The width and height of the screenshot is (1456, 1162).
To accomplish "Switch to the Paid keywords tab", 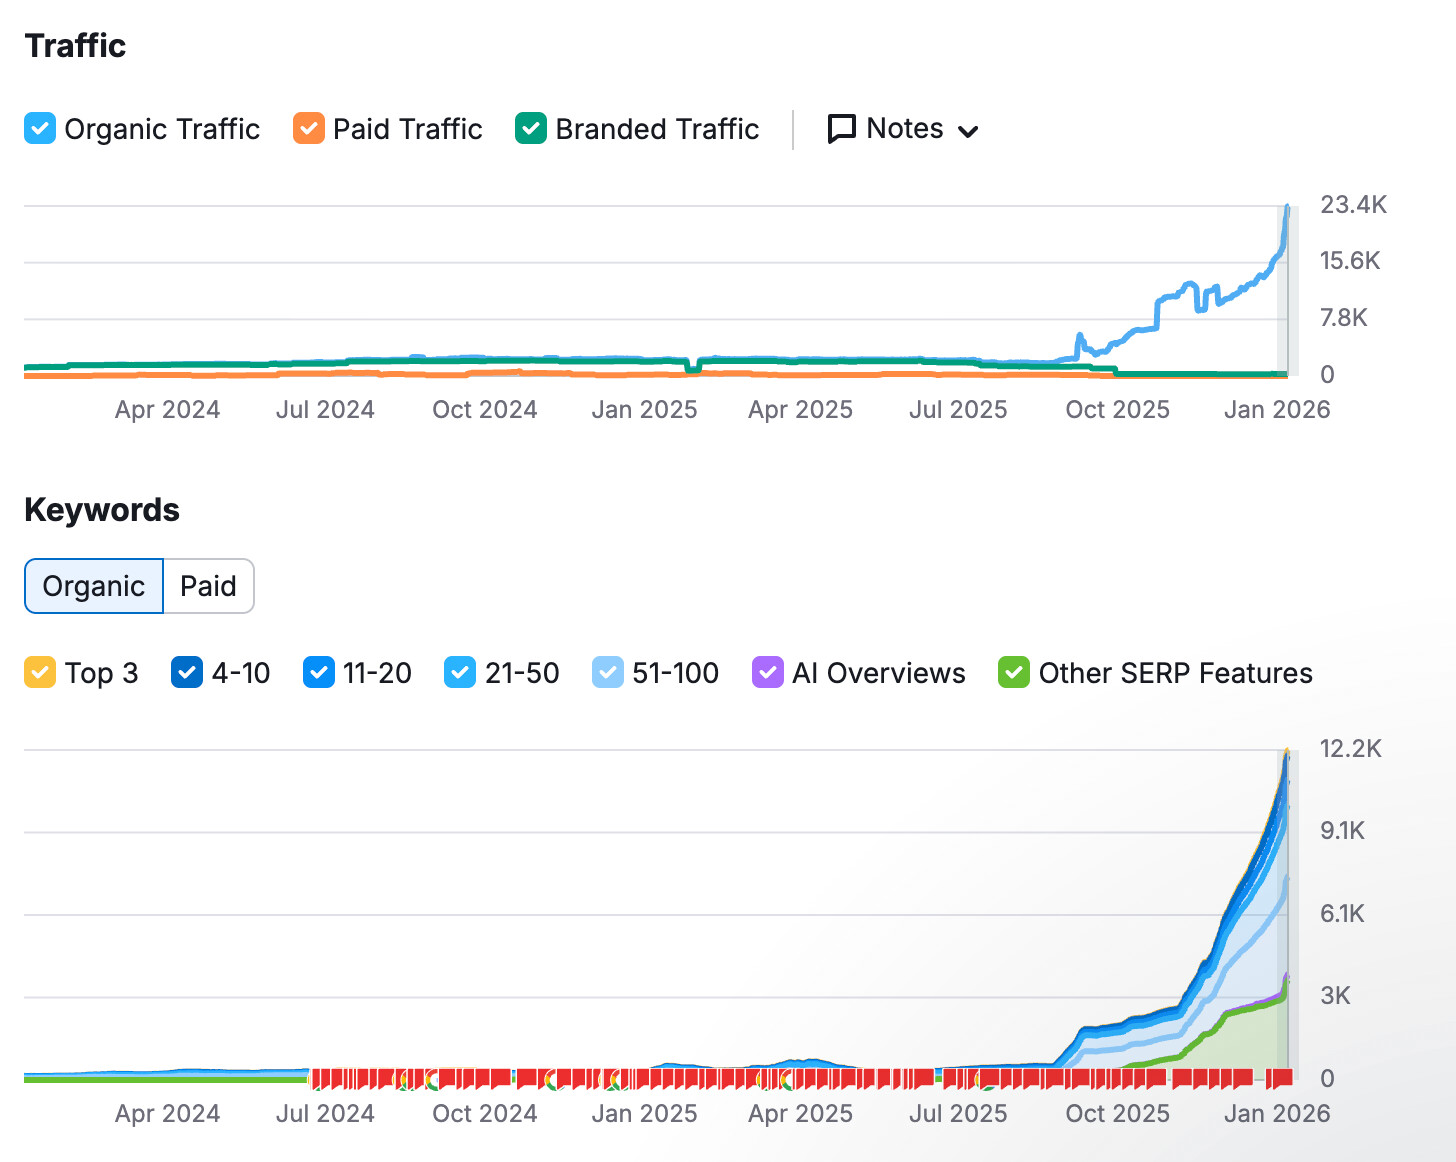I will (x=208, y=586).
